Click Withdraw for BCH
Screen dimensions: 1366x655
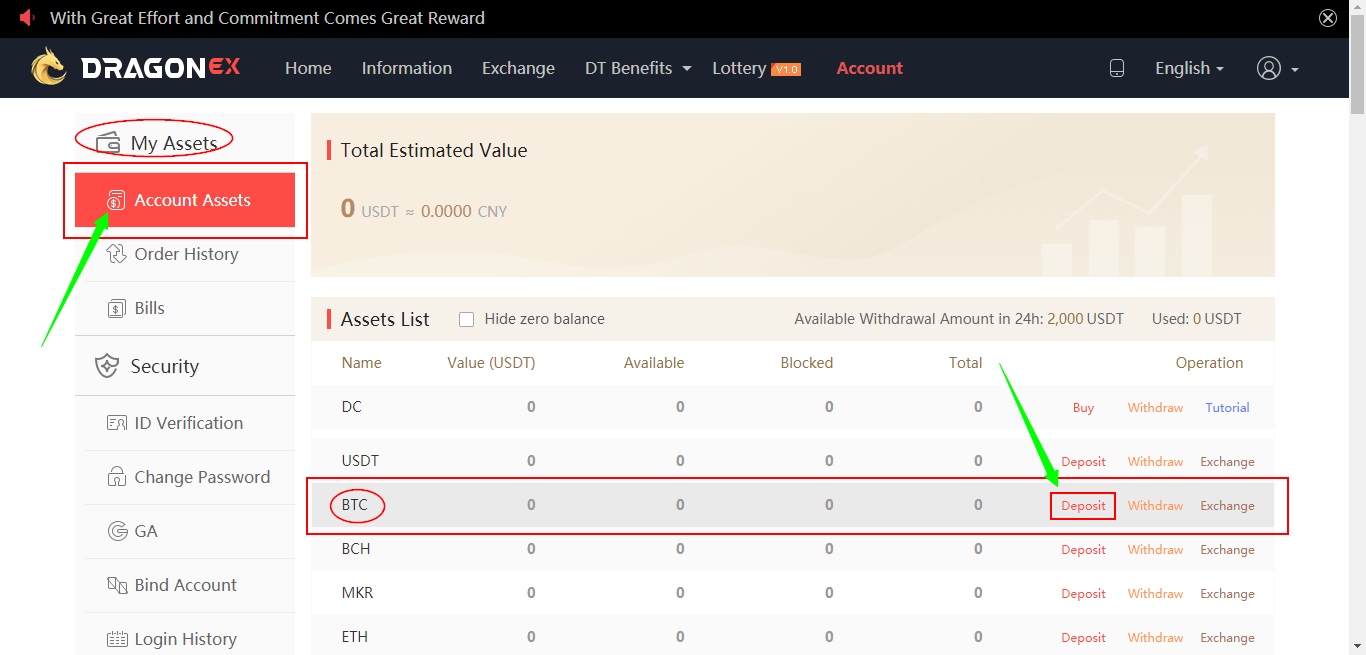point(1155,550)
